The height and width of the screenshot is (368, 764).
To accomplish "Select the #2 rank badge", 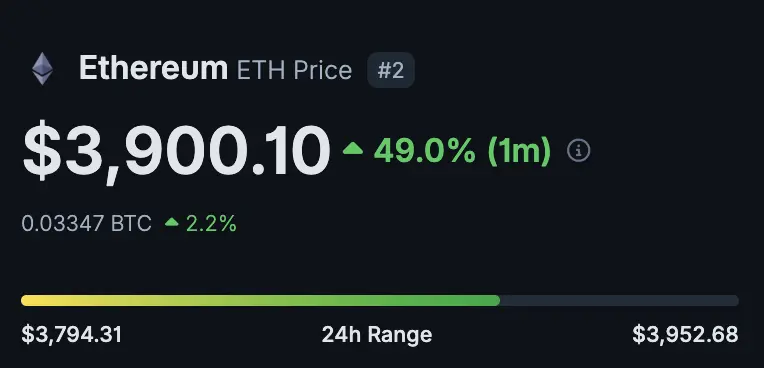I will click(391, 70).
